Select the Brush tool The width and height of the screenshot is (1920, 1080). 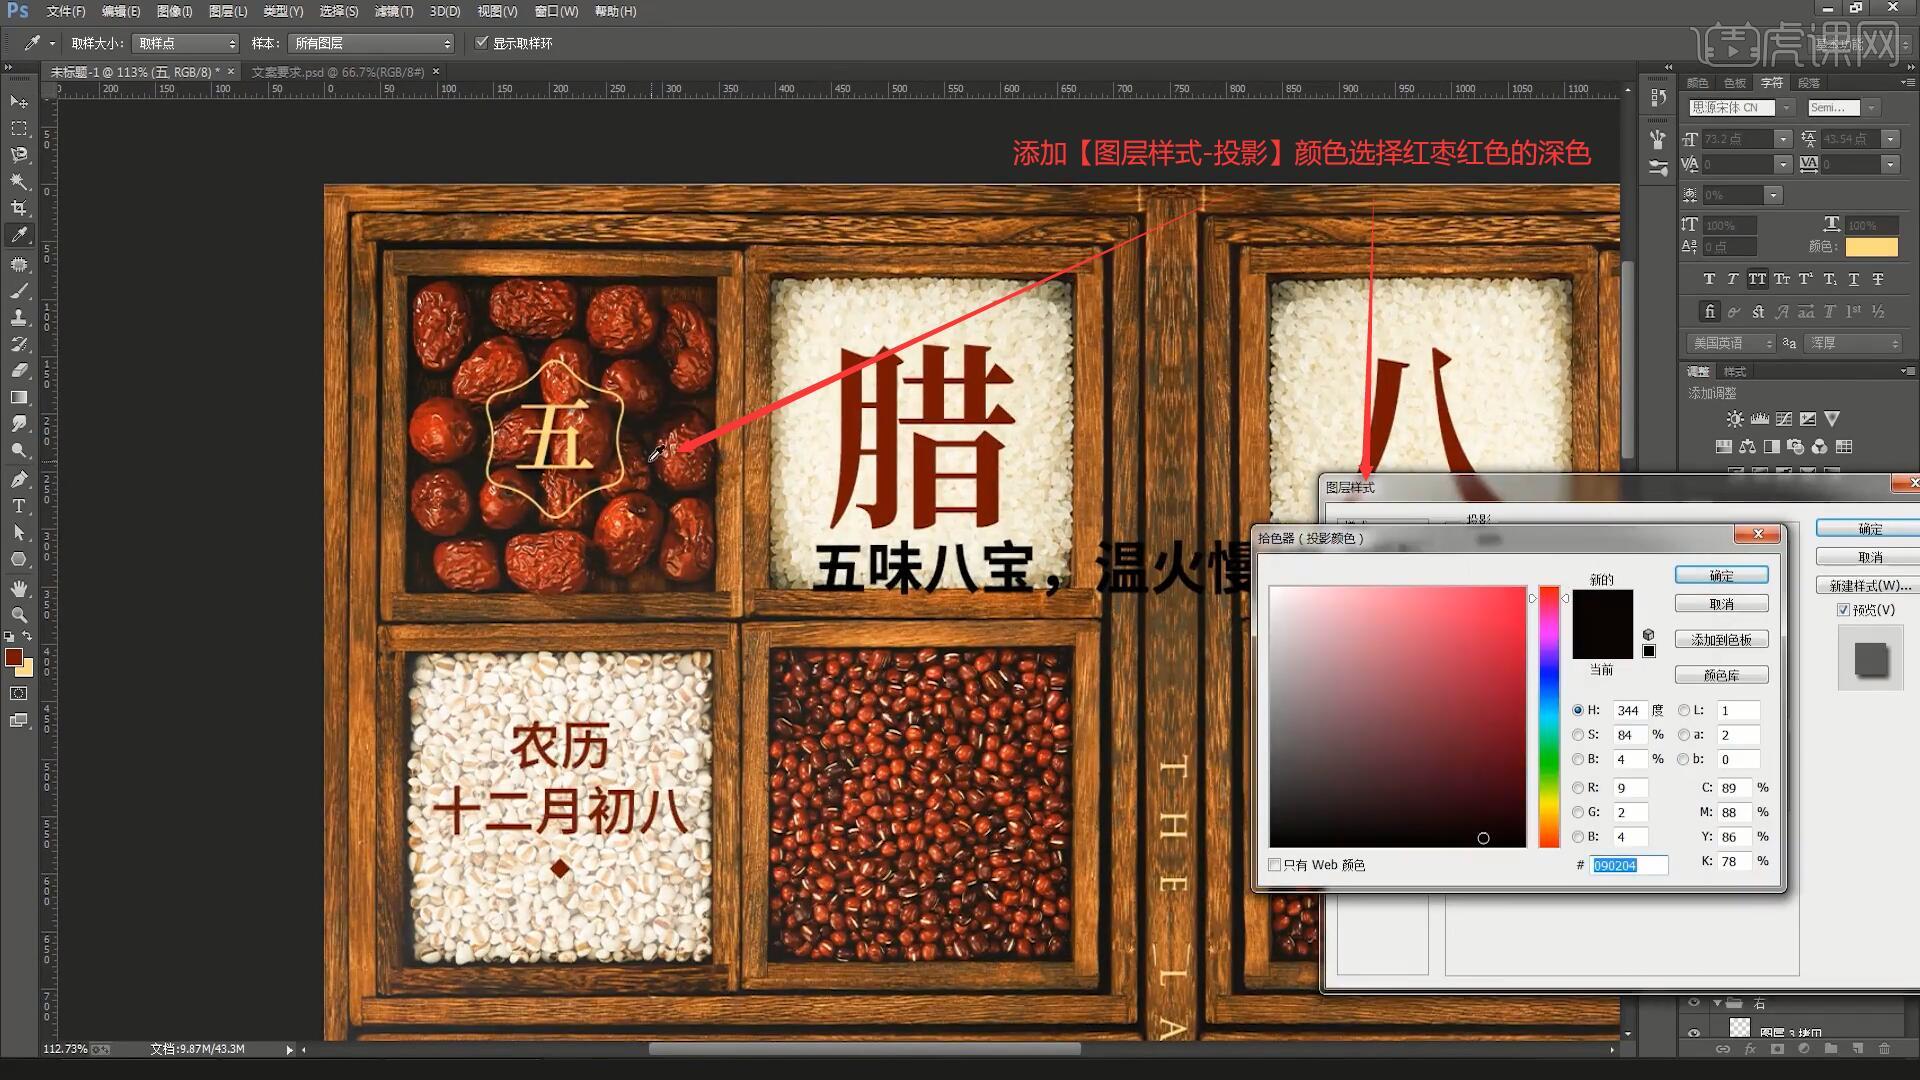click(x=19, y=291)
